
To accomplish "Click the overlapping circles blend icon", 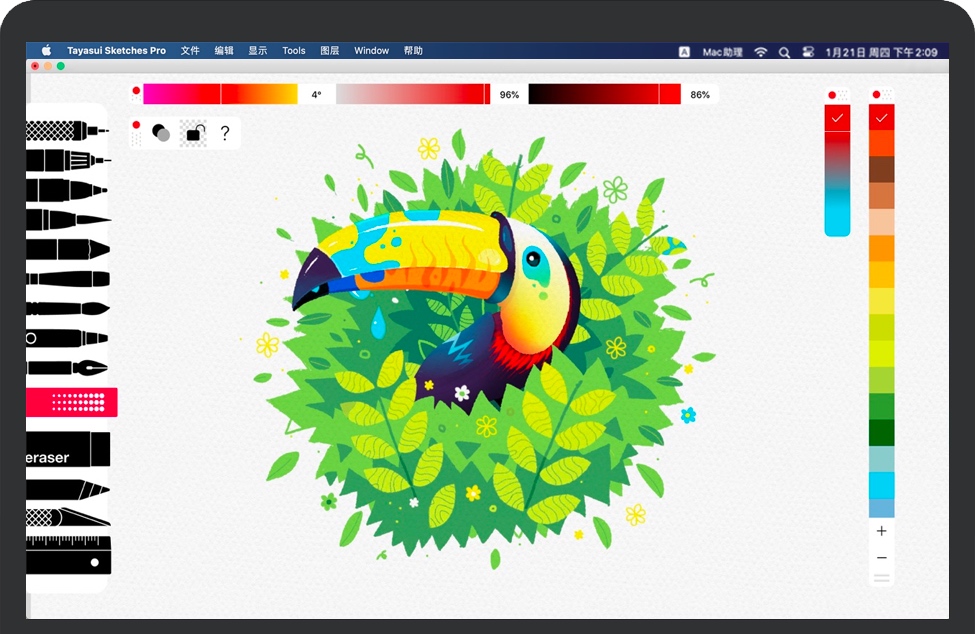I will [x=161, y=133].
